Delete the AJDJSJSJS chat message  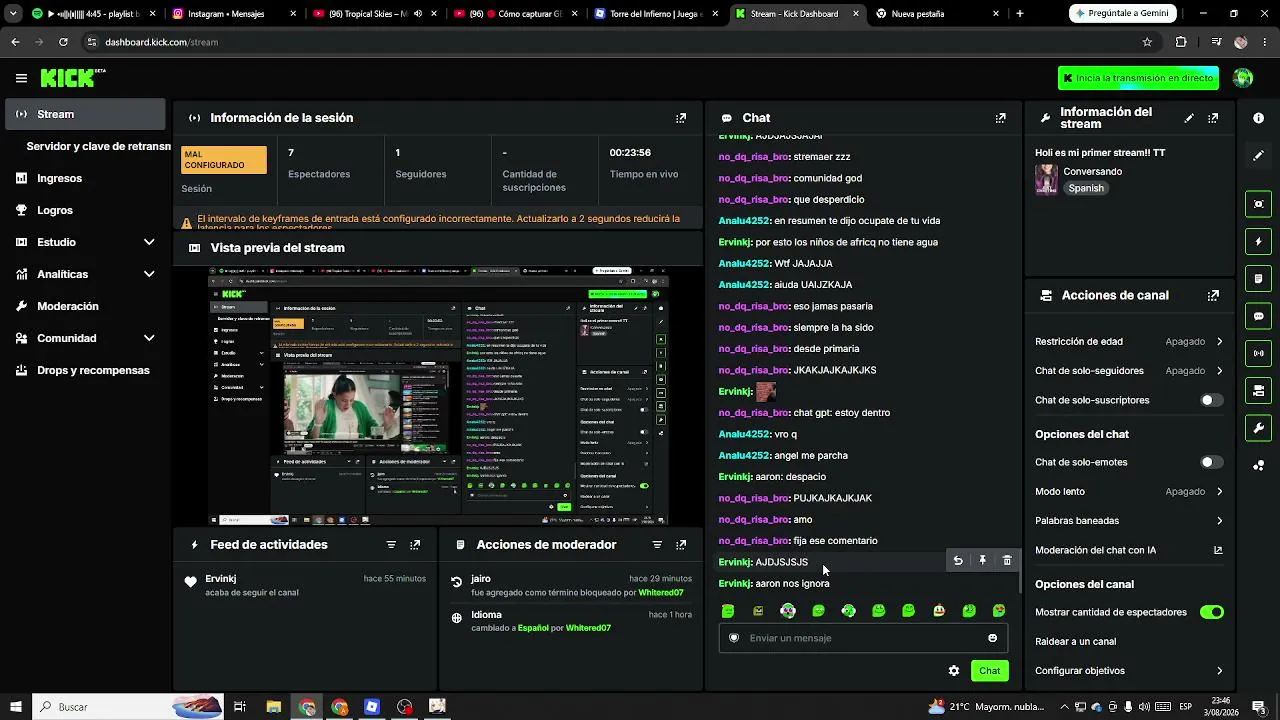point(1007,561)
